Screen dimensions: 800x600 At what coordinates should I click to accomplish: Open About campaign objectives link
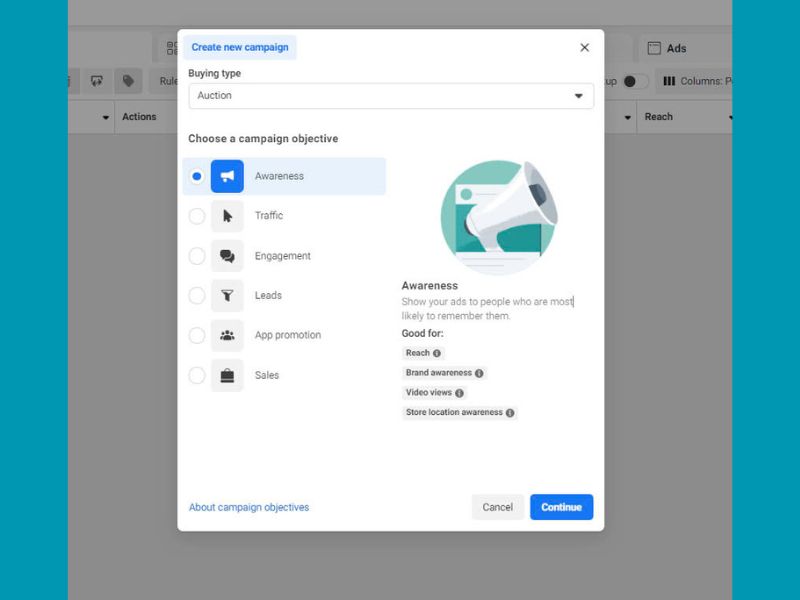(x=249, y=507)
